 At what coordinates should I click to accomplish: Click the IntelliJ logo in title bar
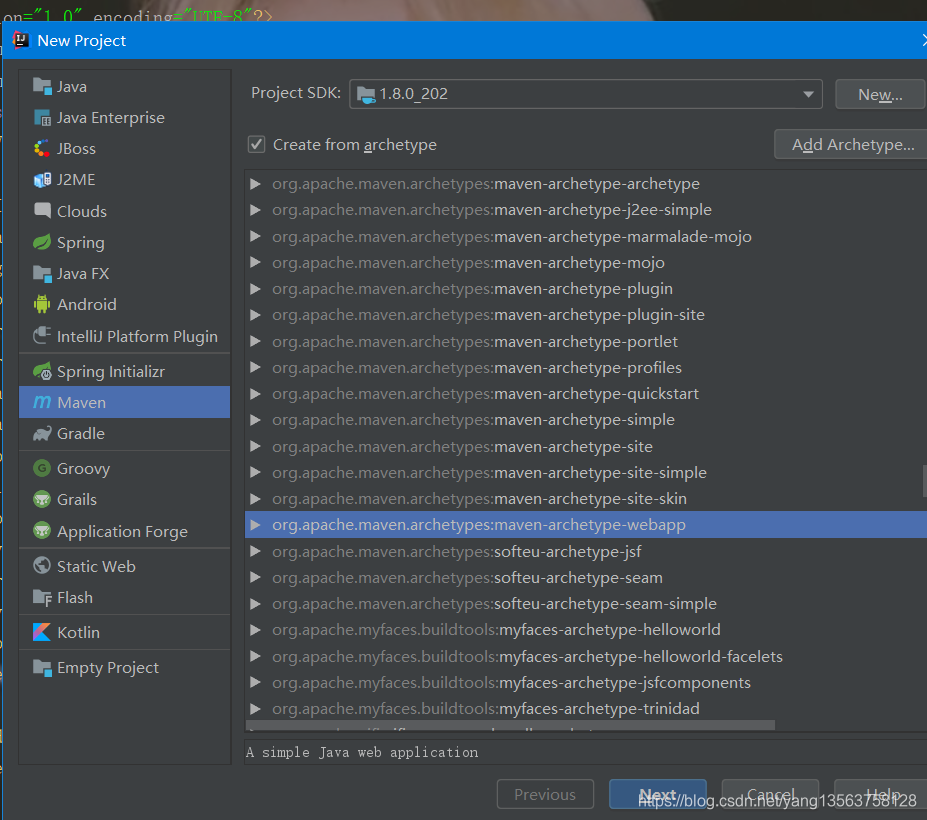click(21, 40)
